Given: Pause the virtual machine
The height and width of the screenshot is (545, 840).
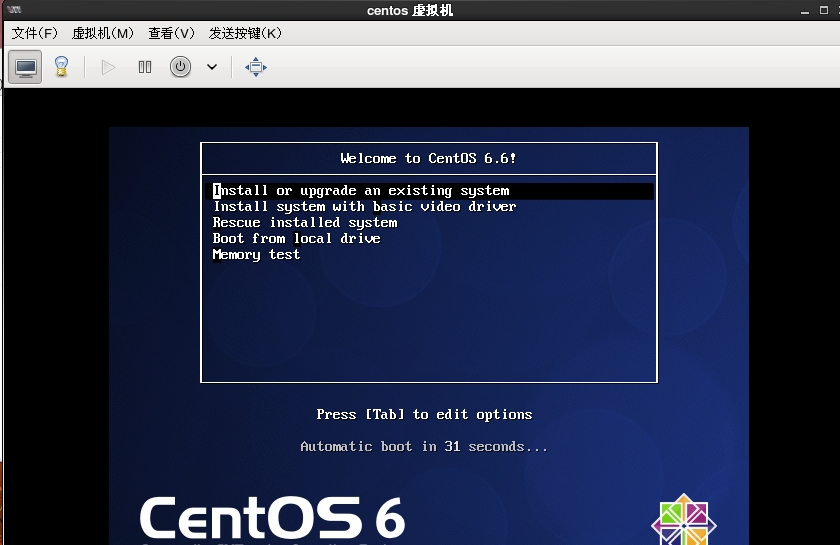Looking at the screenshot, I should click(x=145, y=67).
